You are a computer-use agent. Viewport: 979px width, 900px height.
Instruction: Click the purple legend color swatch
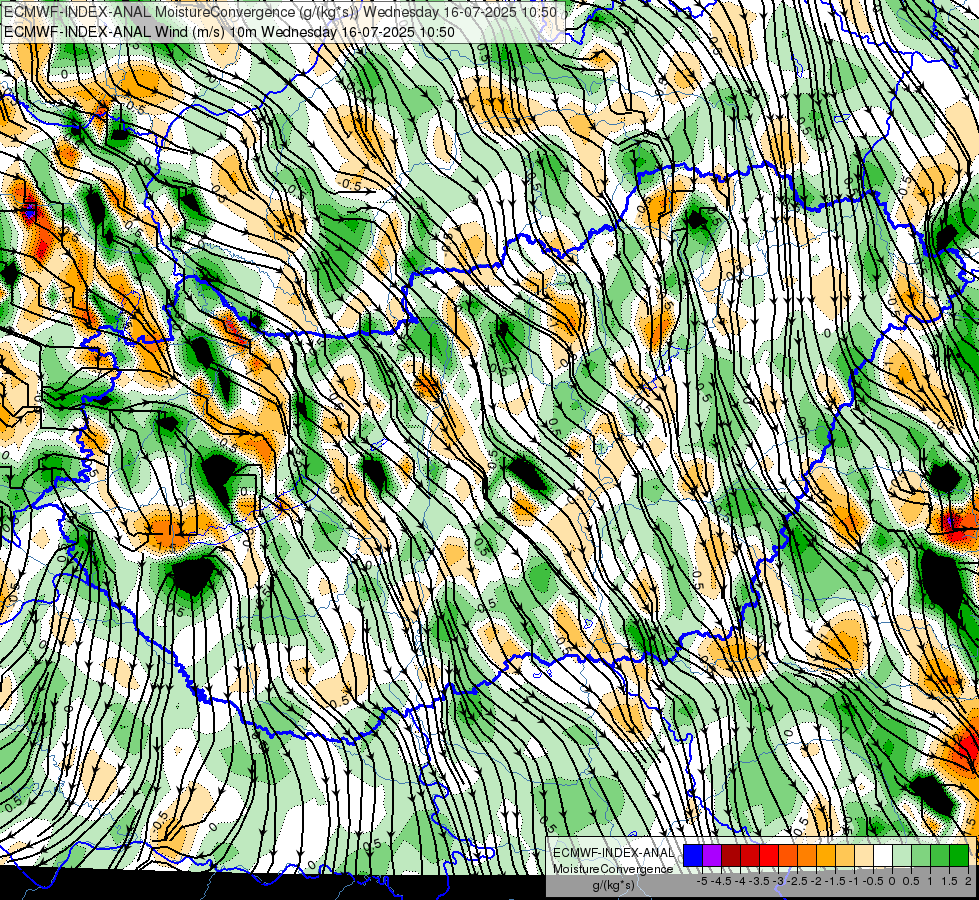click(x=712, y=855)
